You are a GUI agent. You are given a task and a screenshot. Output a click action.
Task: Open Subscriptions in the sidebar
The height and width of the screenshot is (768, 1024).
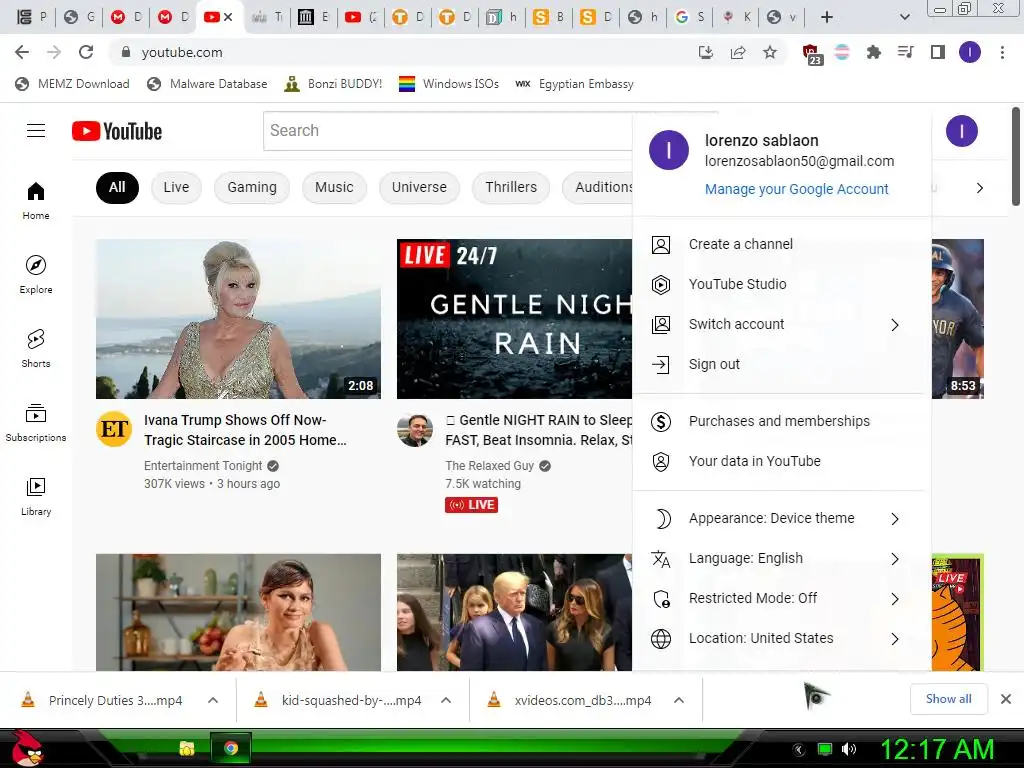tap(36, 423)
